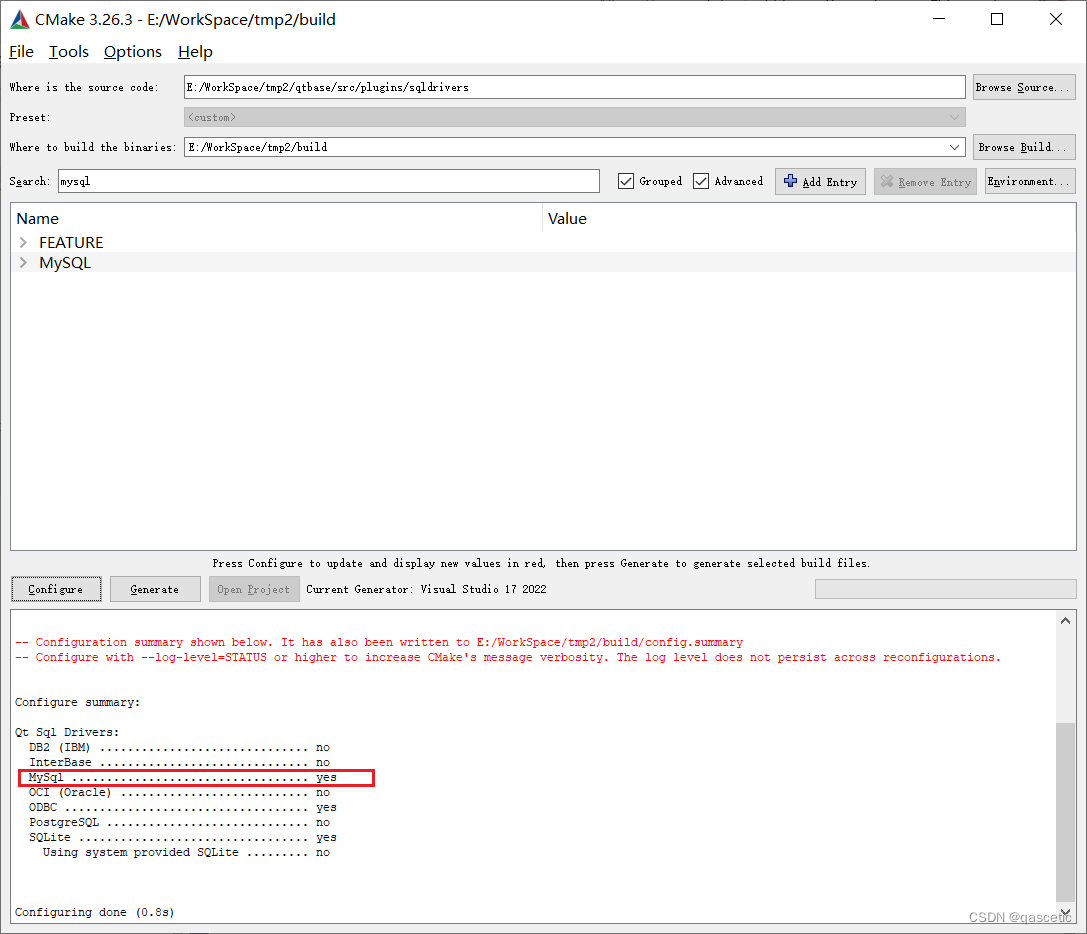Open the Tools menu

69,52
